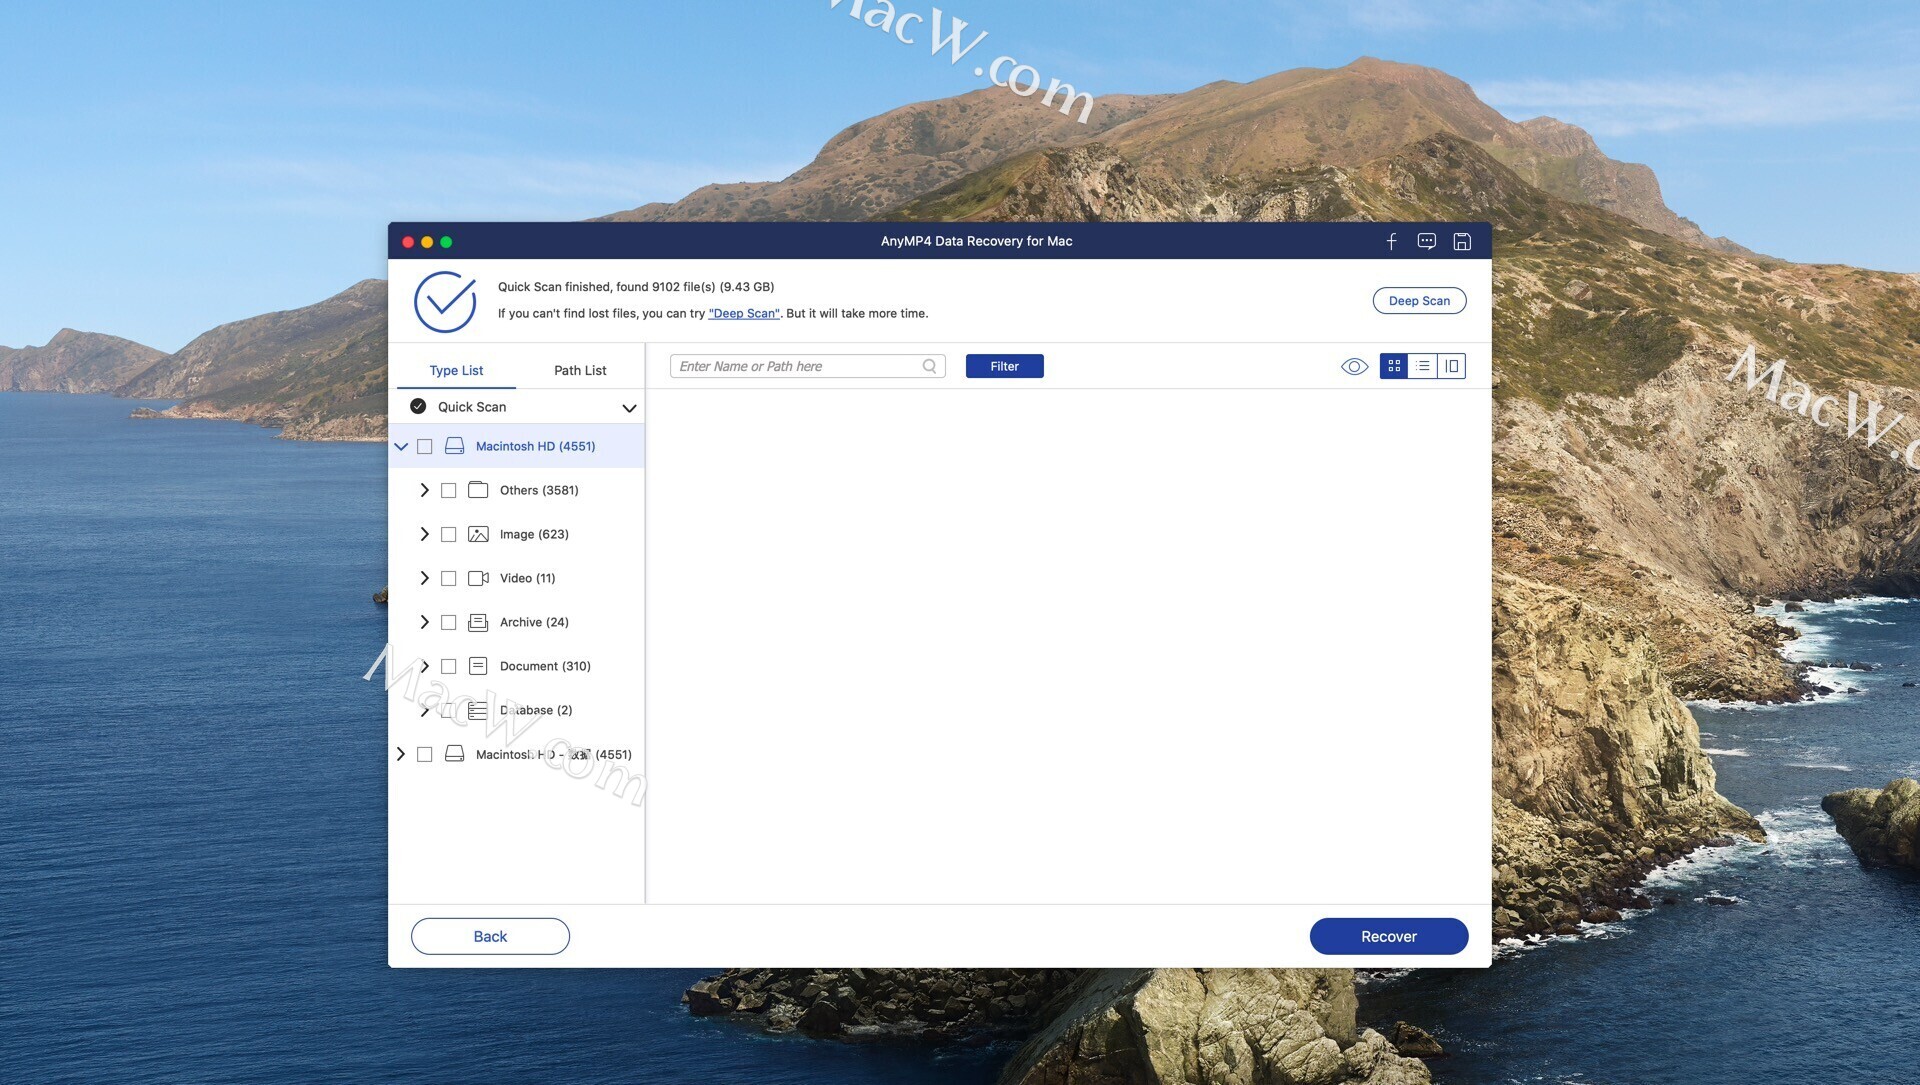Switch to the Path List tab

point(580,370)
